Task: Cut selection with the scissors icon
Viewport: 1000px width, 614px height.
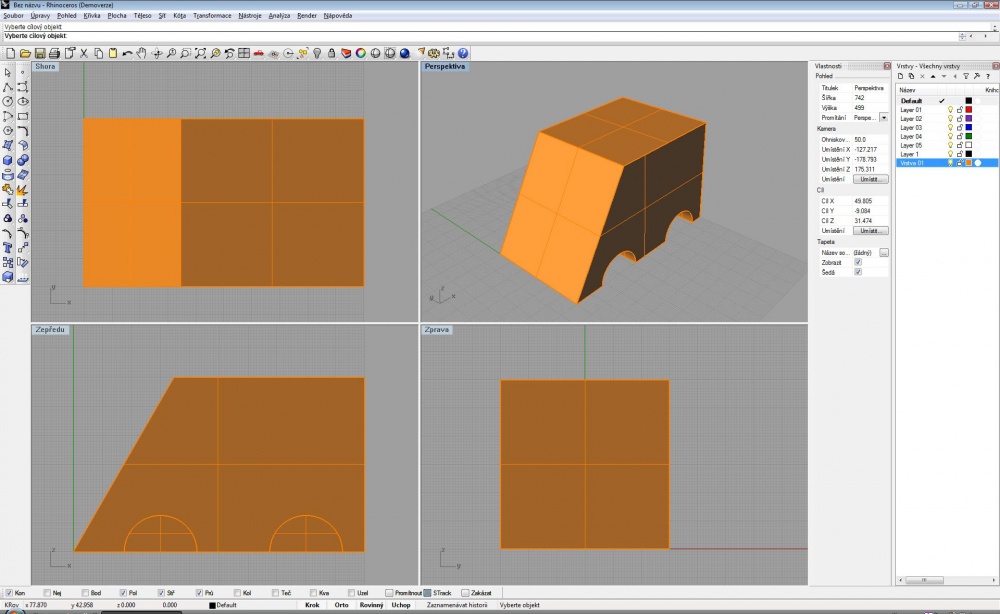Action: pos(84,54)
